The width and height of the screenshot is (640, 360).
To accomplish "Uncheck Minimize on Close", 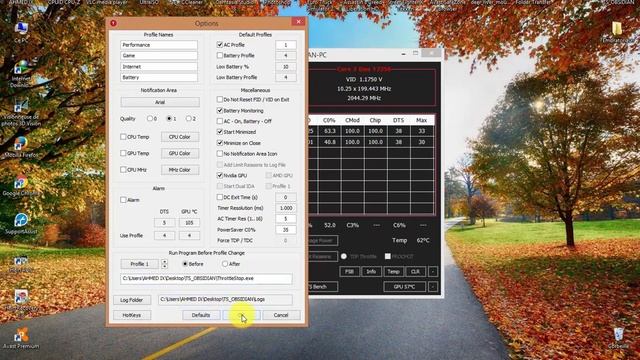I will (x=220, y=143).
